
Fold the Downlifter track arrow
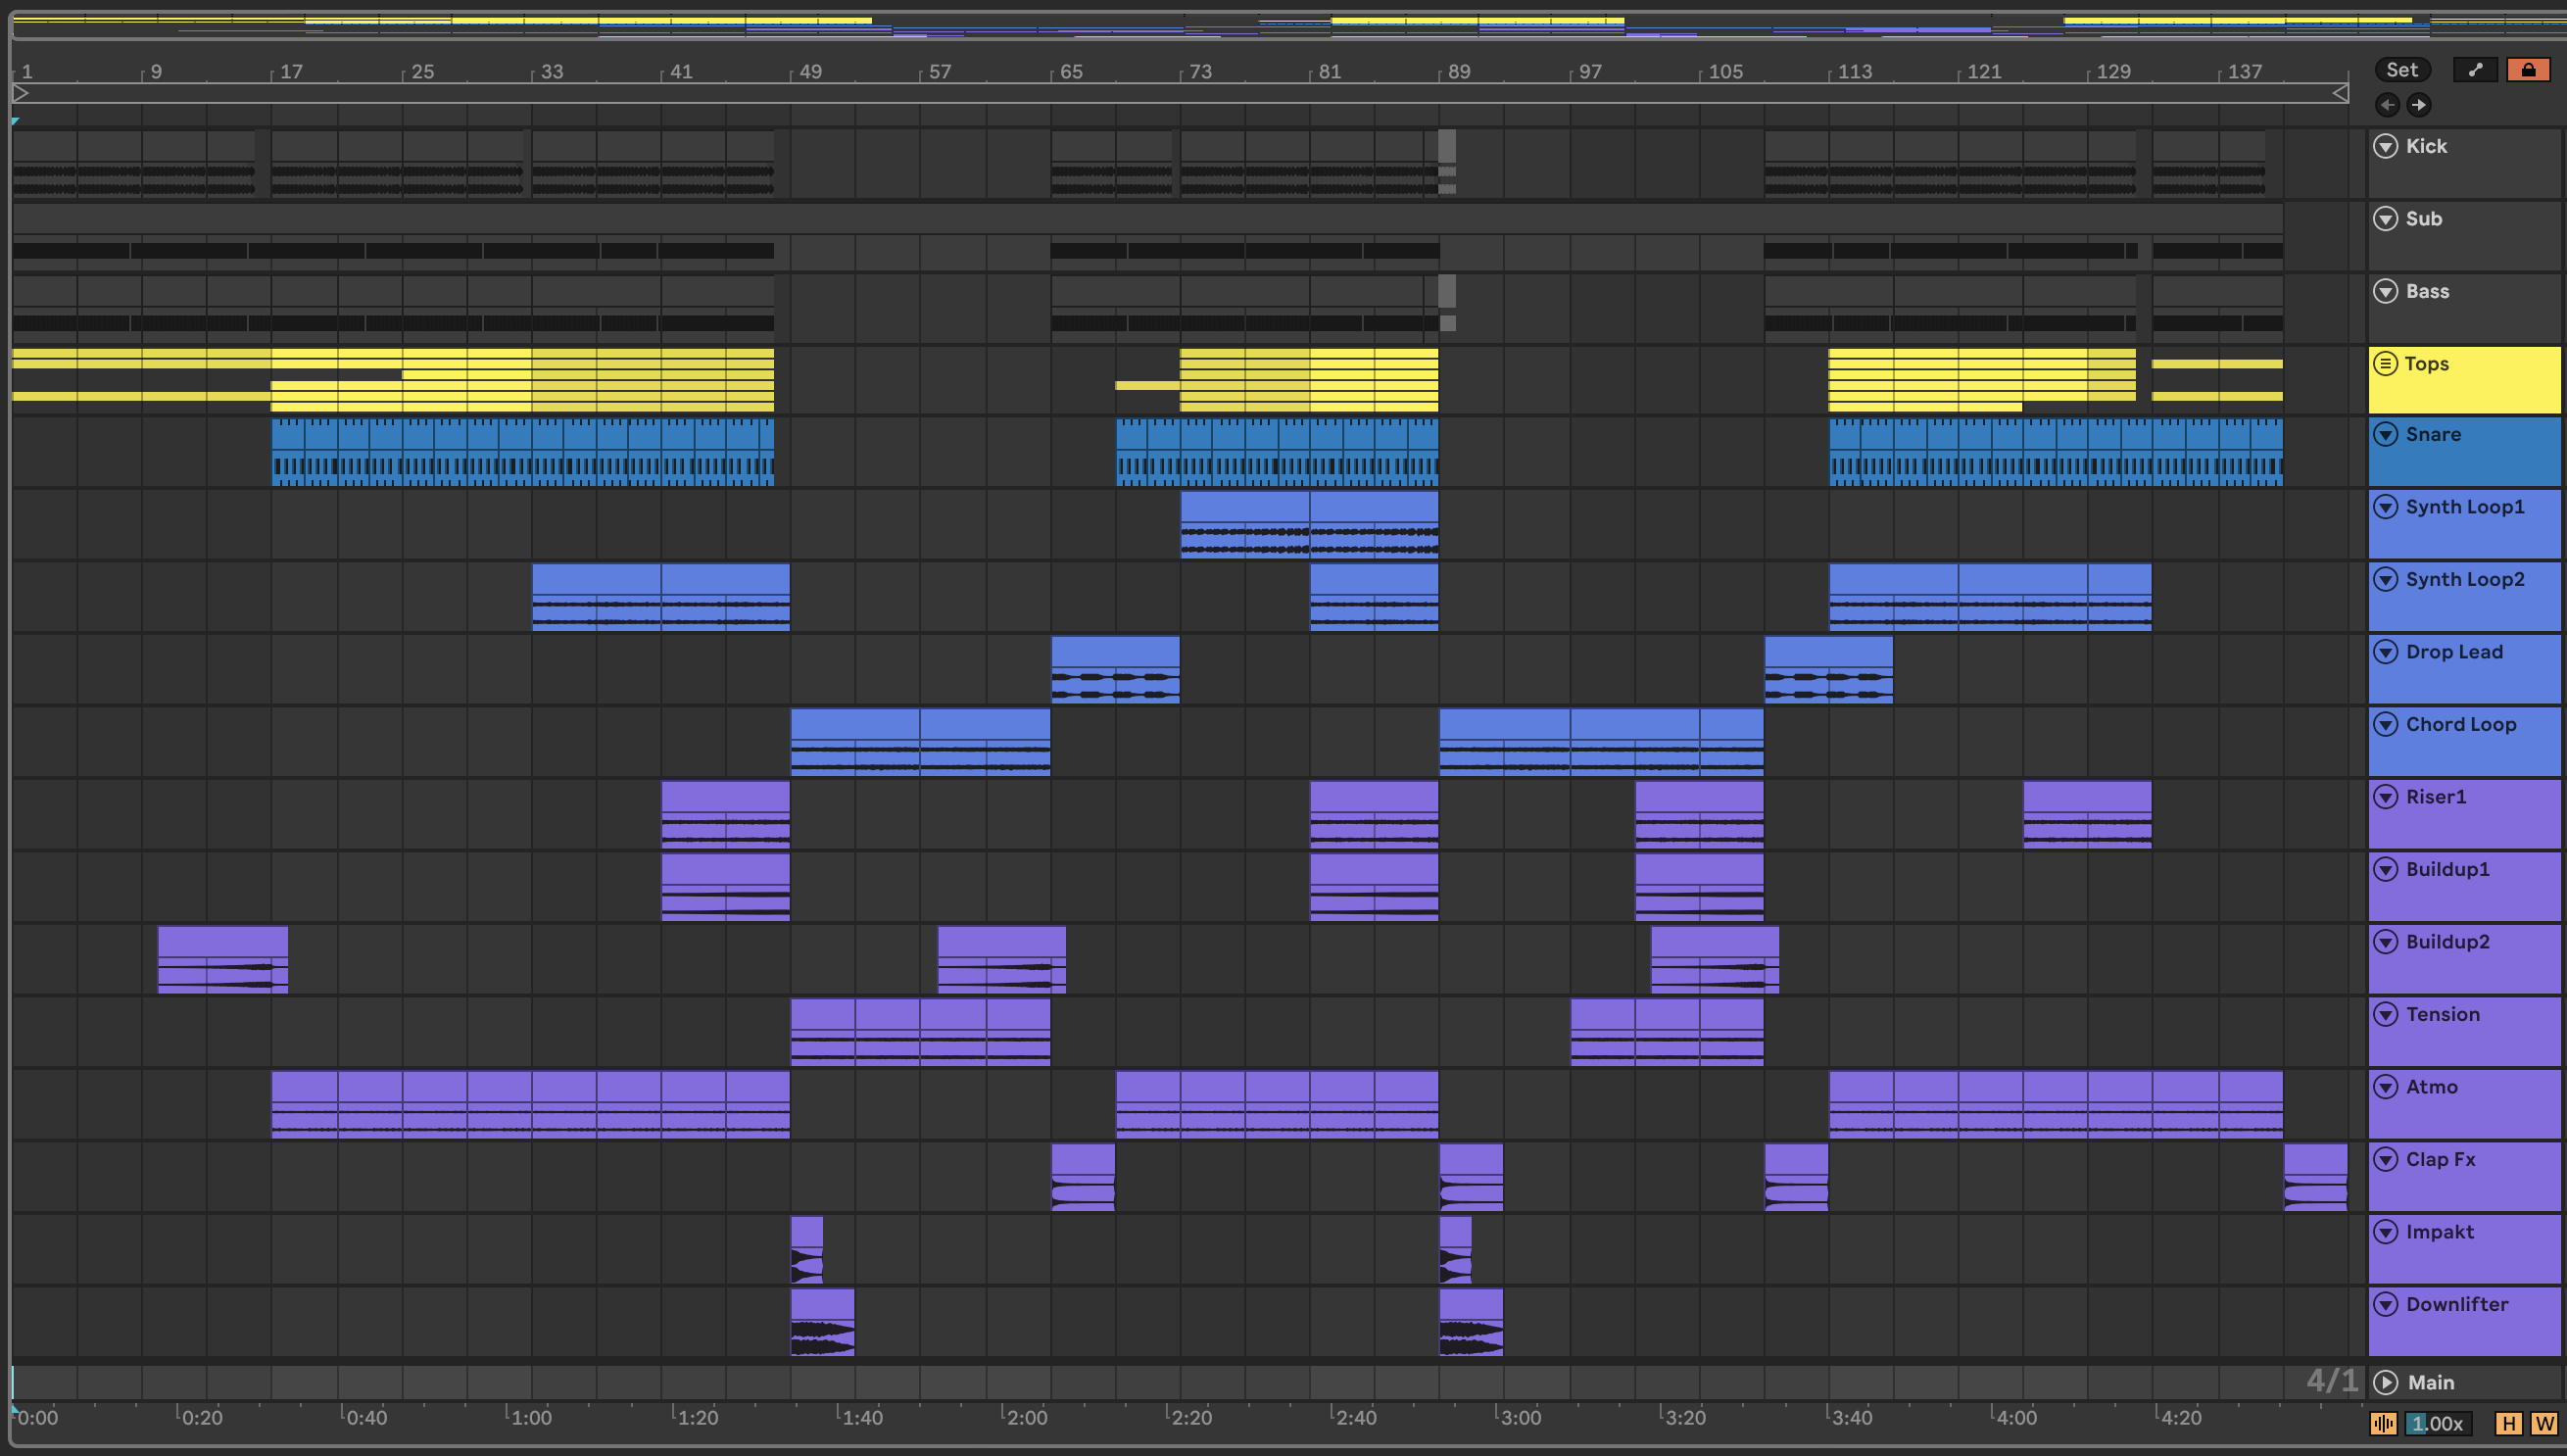click(x=2386, y=1304)
